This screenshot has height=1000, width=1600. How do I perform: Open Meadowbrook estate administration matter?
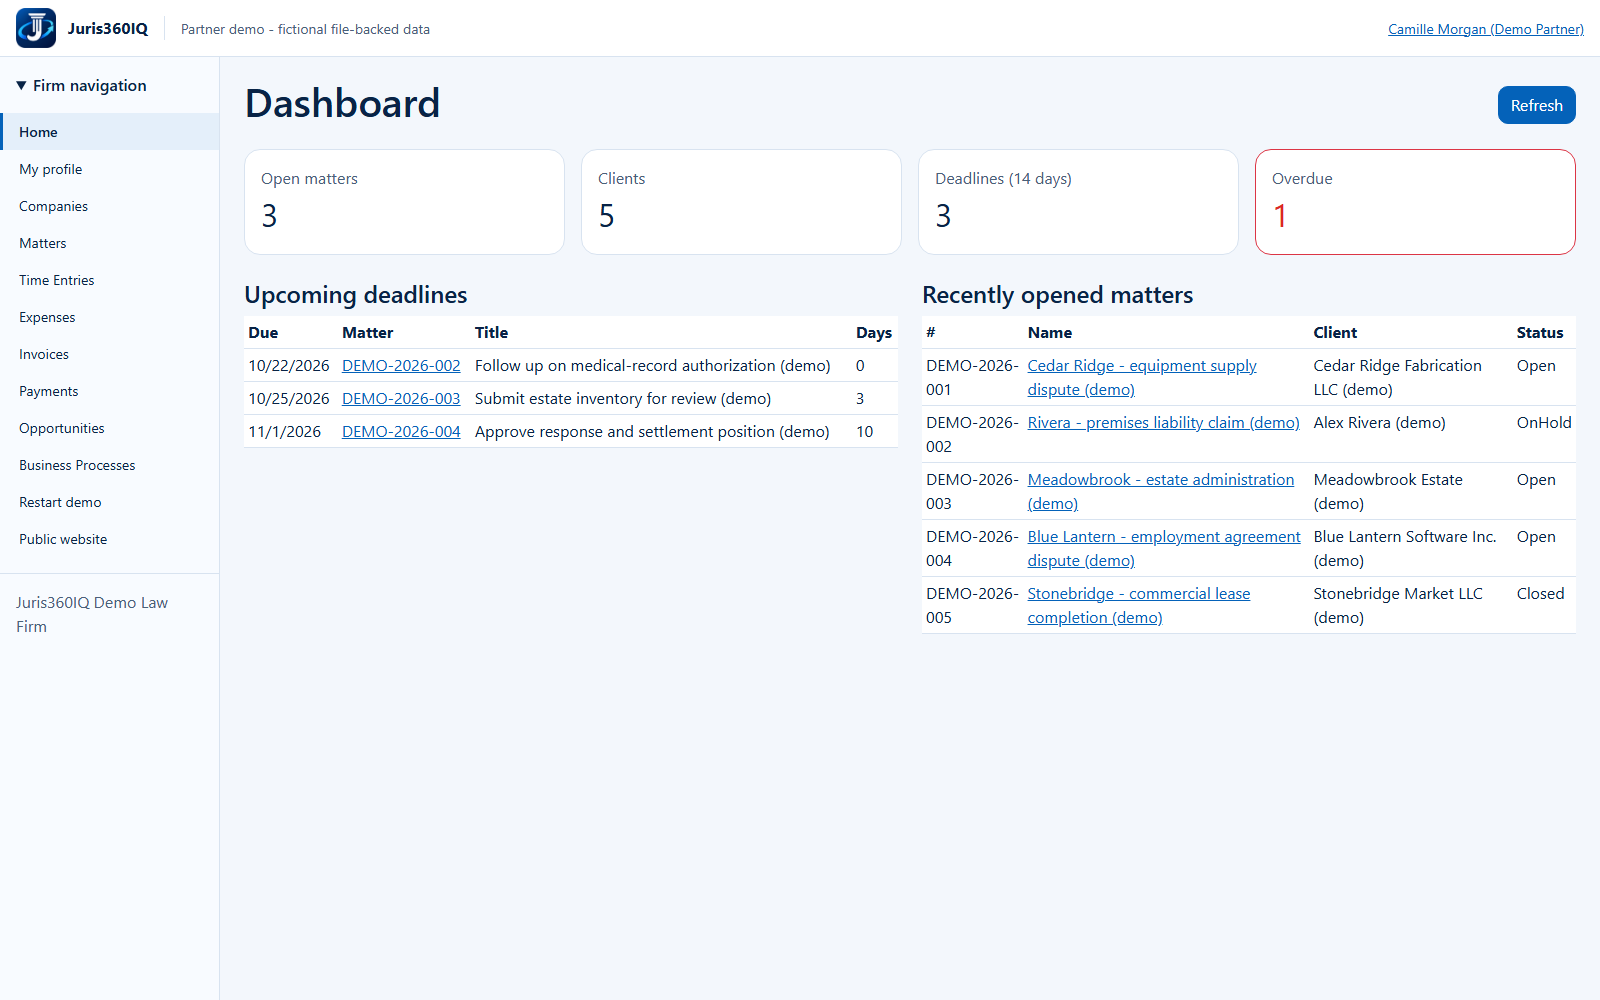click(x=1160, y=492)
